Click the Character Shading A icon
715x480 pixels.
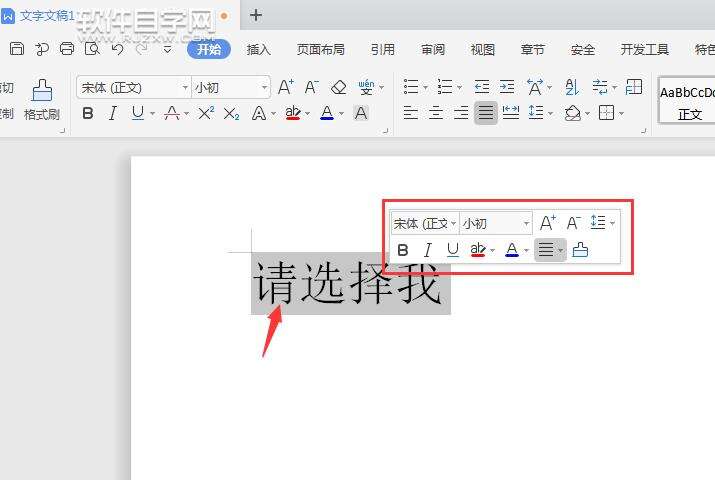pyautogui.click(x=361, y=113)
